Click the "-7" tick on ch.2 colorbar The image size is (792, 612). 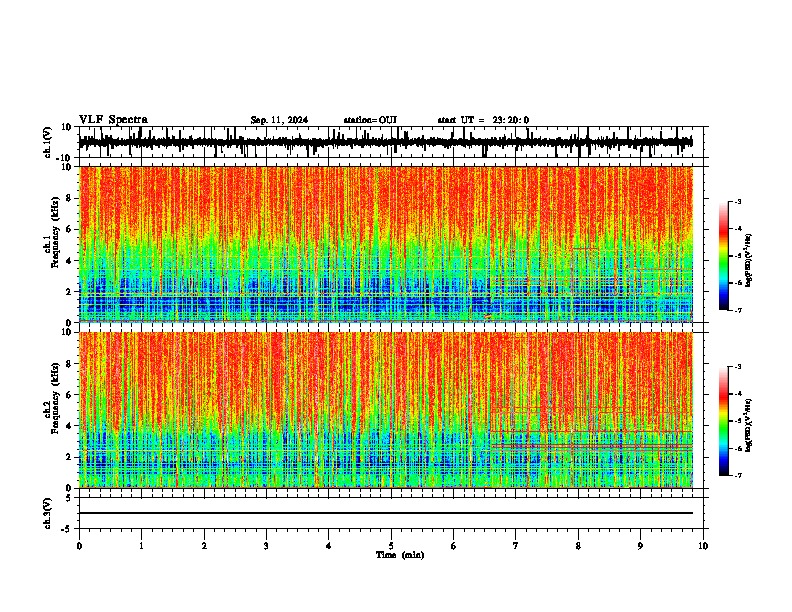pos(738,475)
